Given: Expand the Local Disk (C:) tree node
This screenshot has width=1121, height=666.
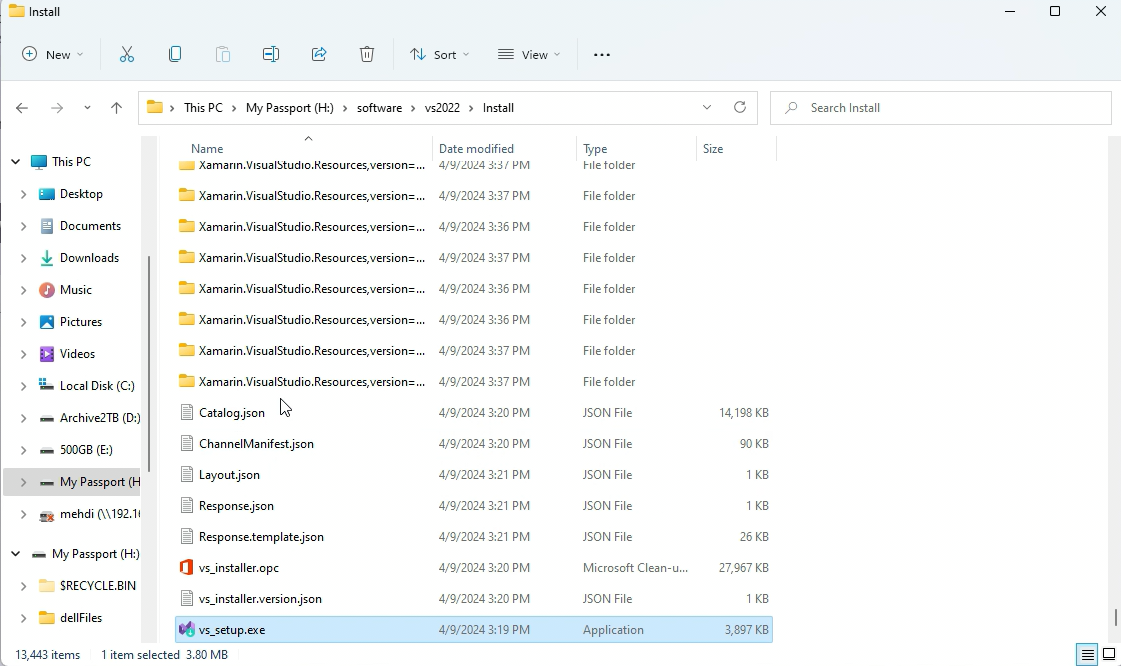Looking at the screenshot, I should click(23, 386).
